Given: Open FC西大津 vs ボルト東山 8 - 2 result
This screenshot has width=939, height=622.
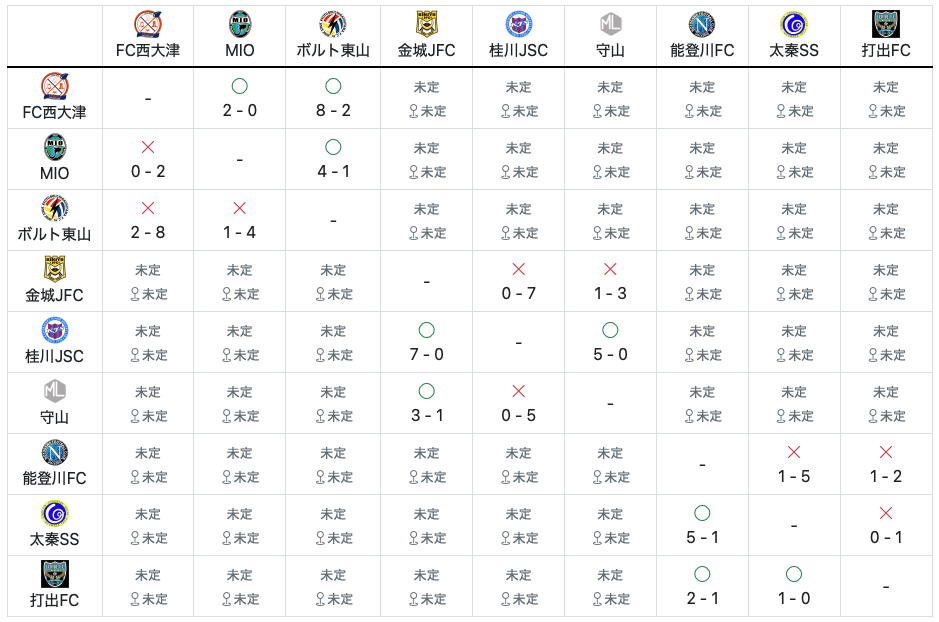Looking at the screenshot, I should (333, 110).
